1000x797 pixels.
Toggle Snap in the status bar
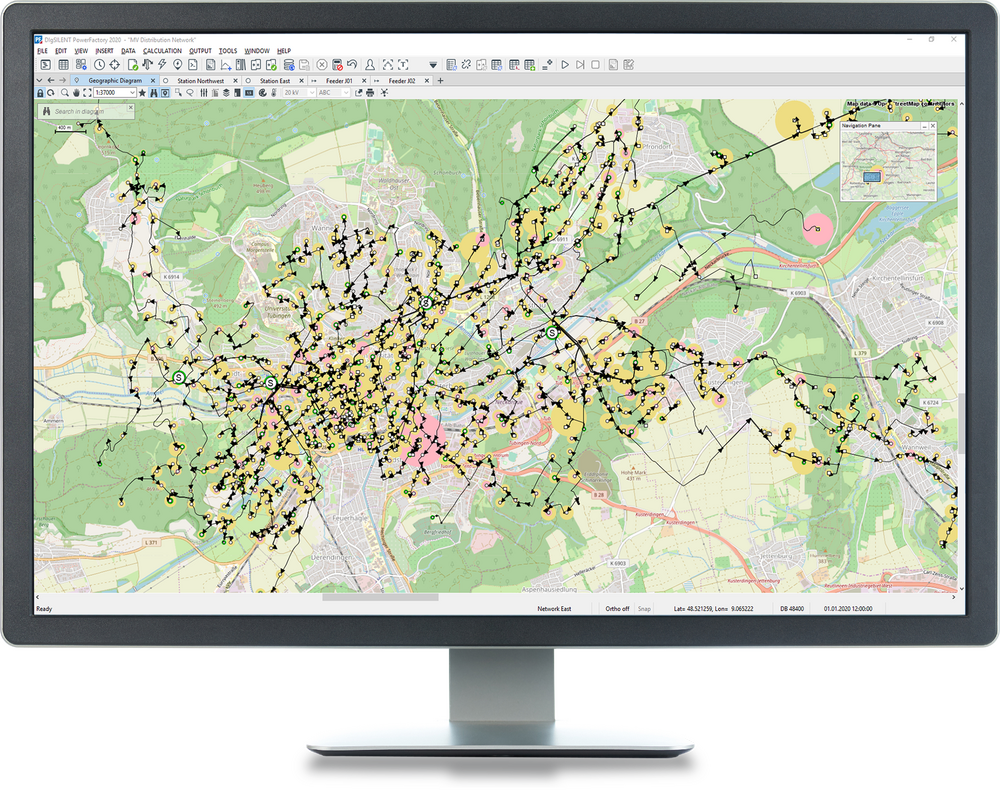pyautogui.click(x=644, y=608)
